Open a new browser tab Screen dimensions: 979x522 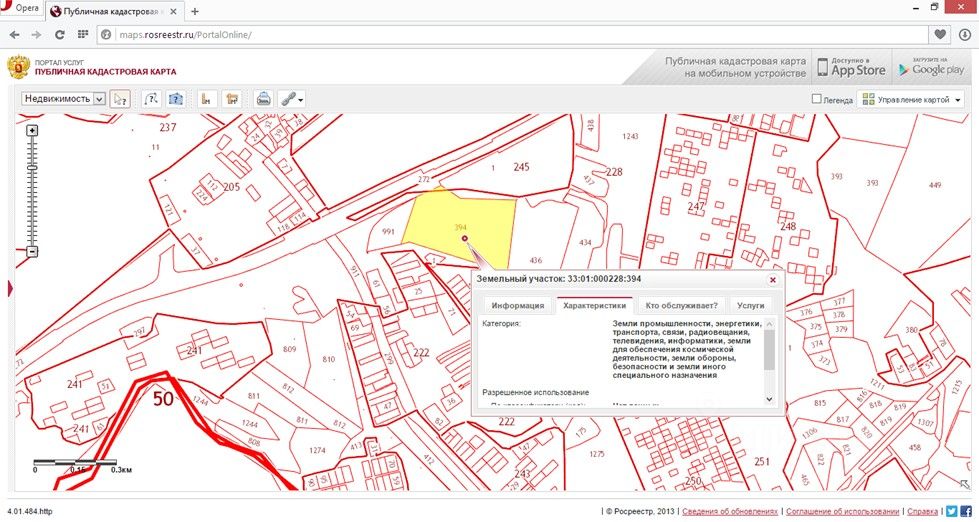point(195,11)
